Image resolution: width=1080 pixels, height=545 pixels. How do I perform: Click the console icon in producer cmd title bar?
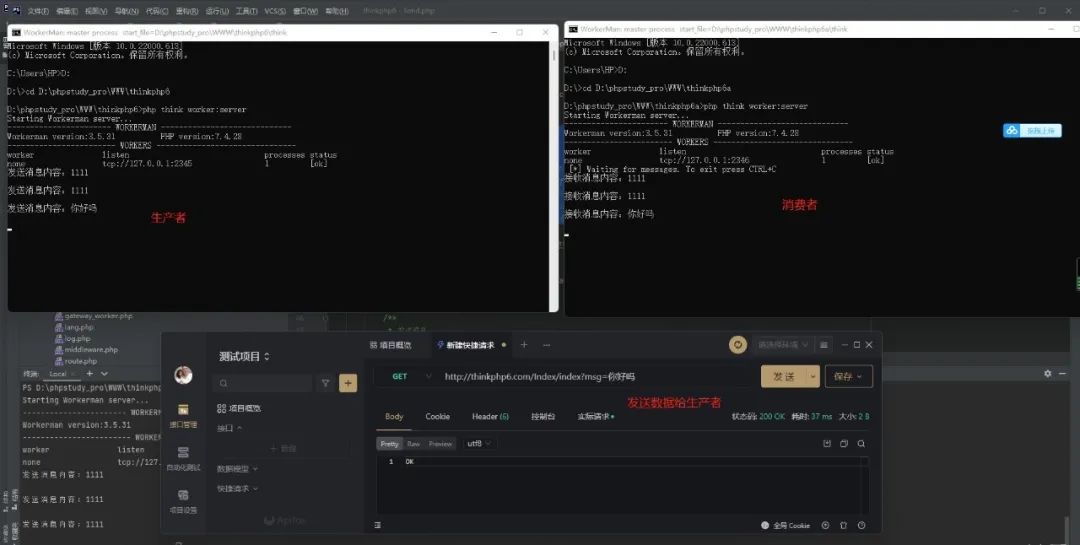tap(16, 32)
